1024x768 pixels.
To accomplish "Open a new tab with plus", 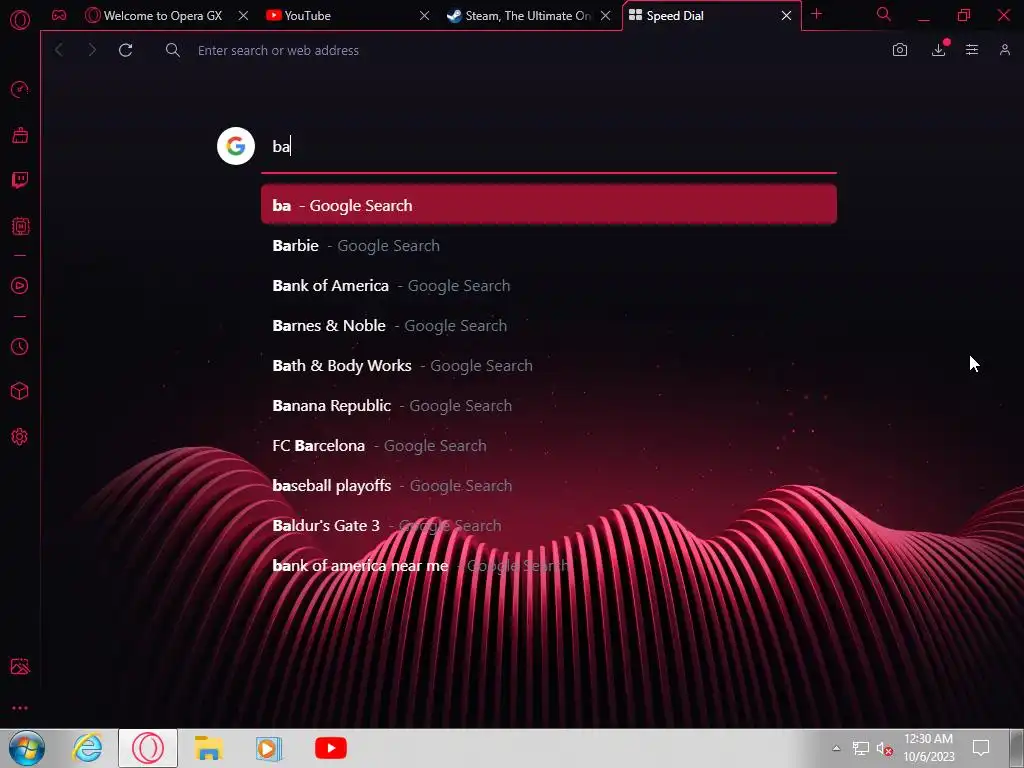I will [816, 14].
